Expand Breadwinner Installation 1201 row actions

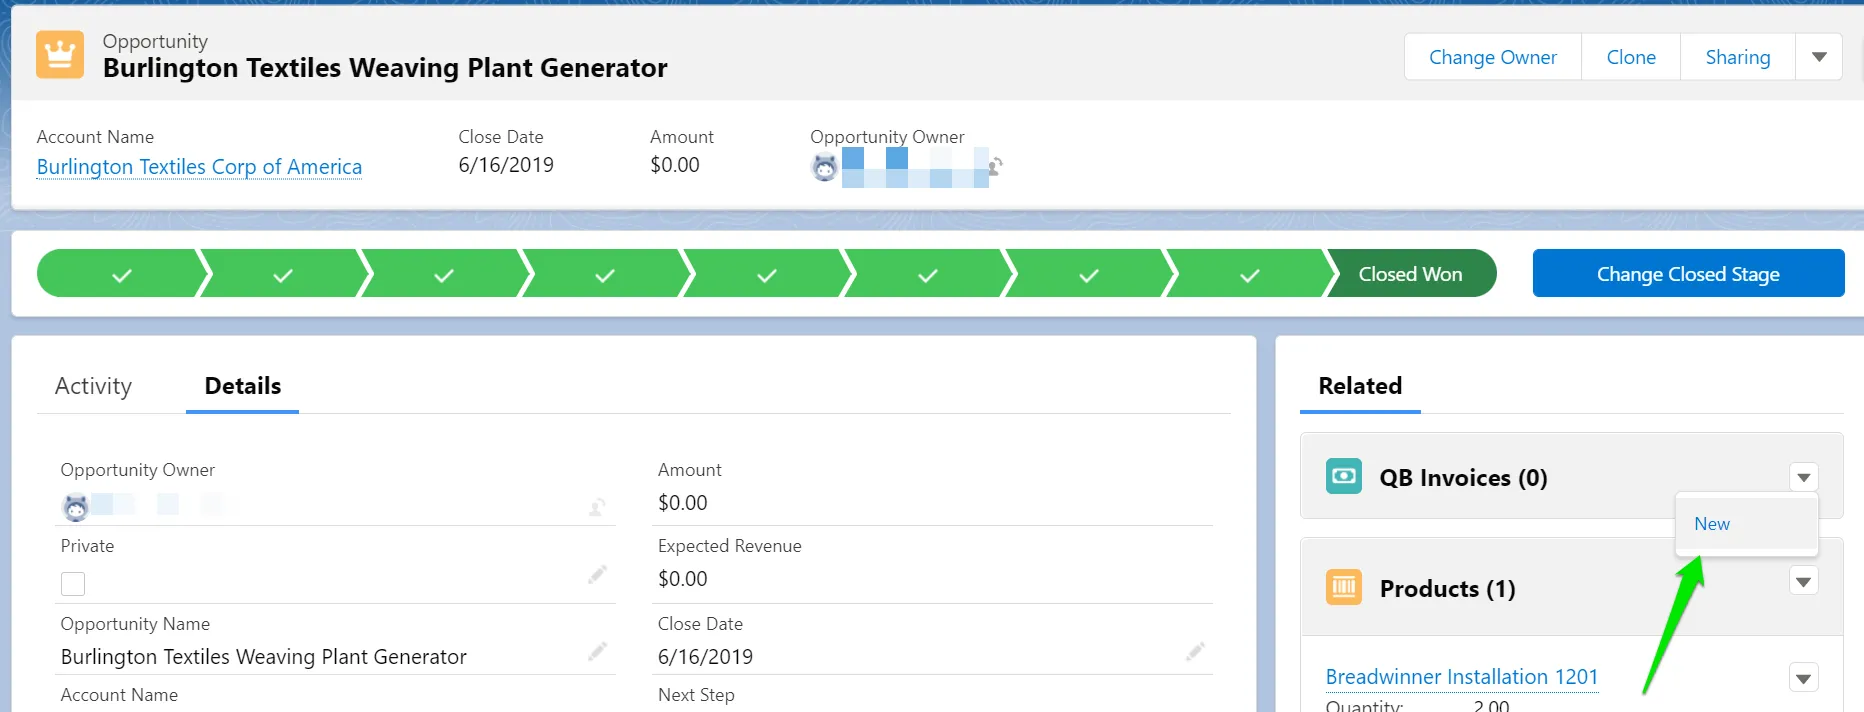1803,678
